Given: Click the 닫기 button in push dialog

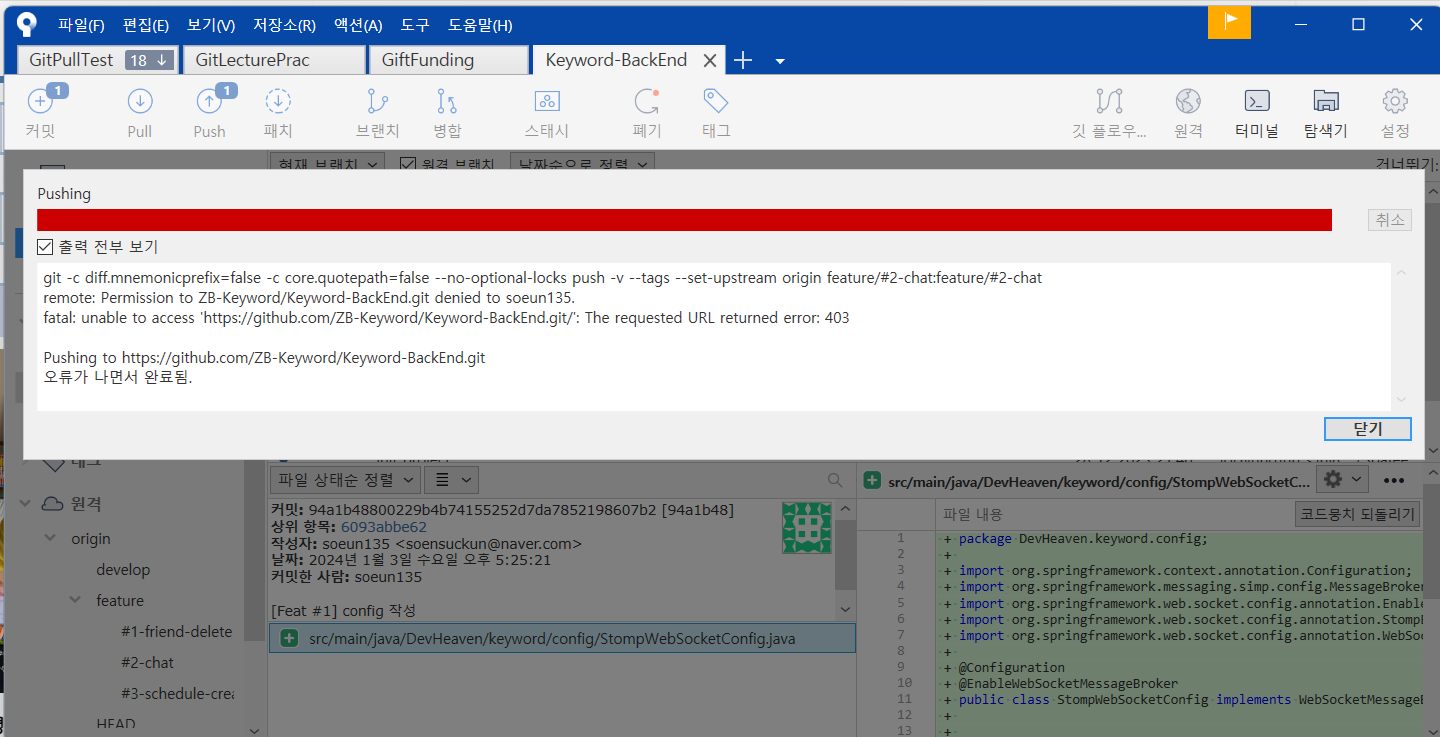Looking at the screenshot, I should click(x=1367, y=429).
